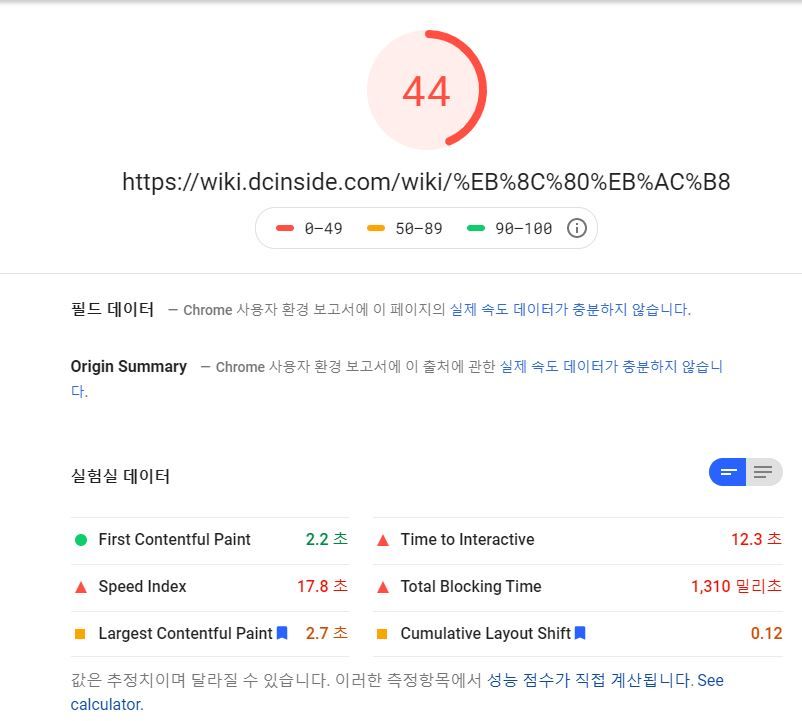The width and height of the screenshot is (802, 721).
Task: Click the analyzed wiki.dcinside.com URL text
Action: pos(426,182)
